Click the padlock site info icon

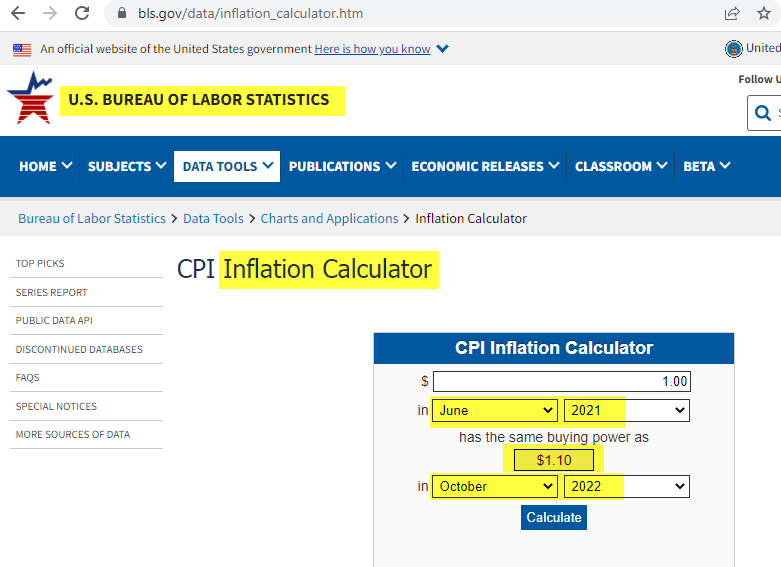click(x=122, y=13)
